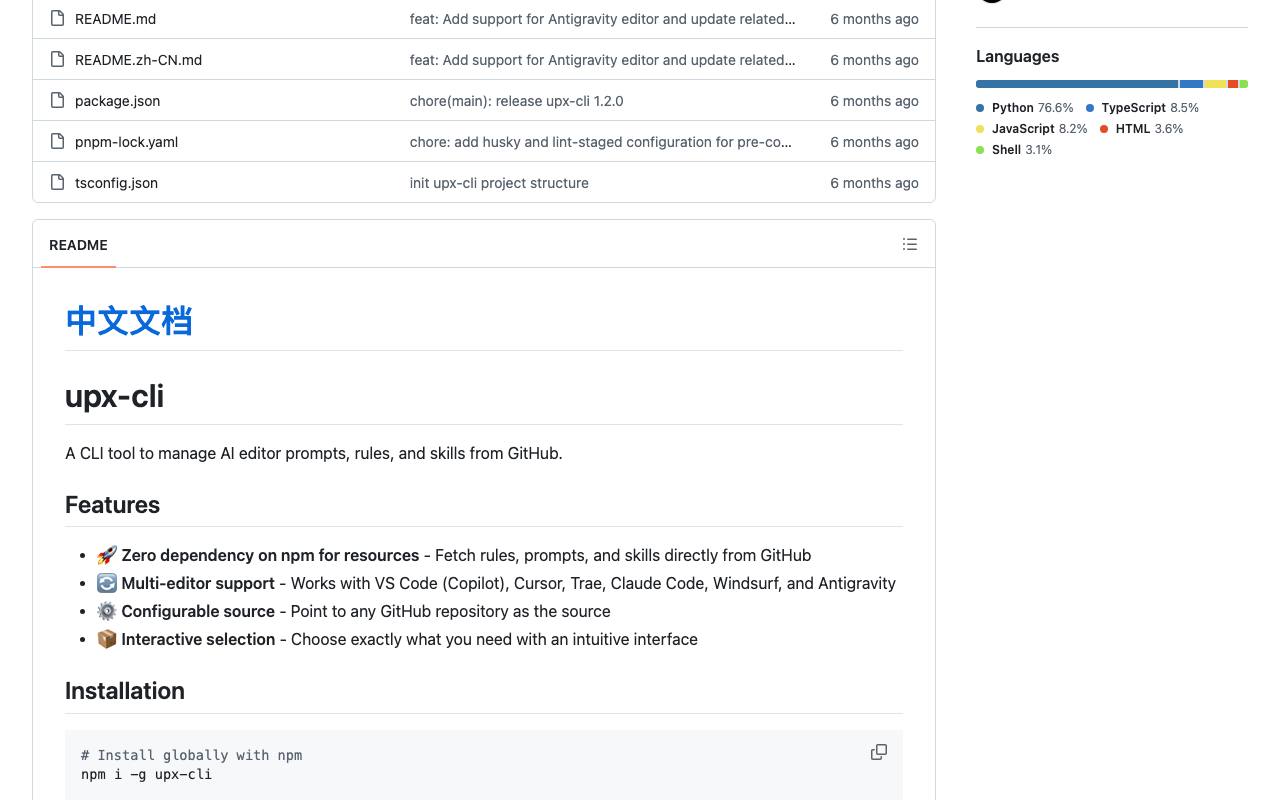Viewport: 1280px width, 800px height.
Task: Click the blue dot beside Python
Action: 980,108
